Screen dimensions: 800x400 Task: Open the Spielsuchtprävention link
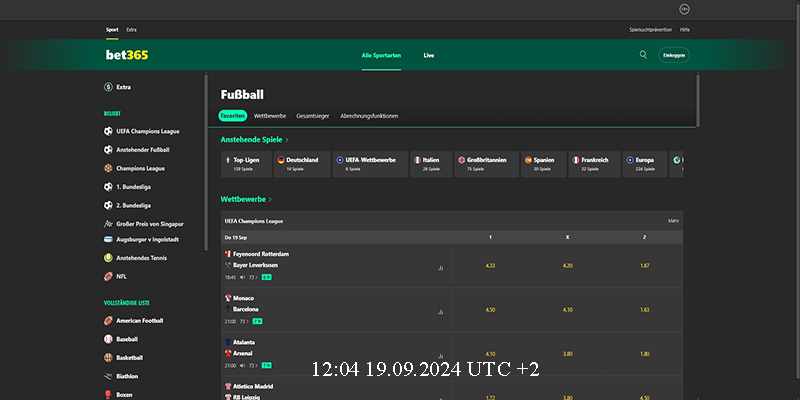(651, 30)
